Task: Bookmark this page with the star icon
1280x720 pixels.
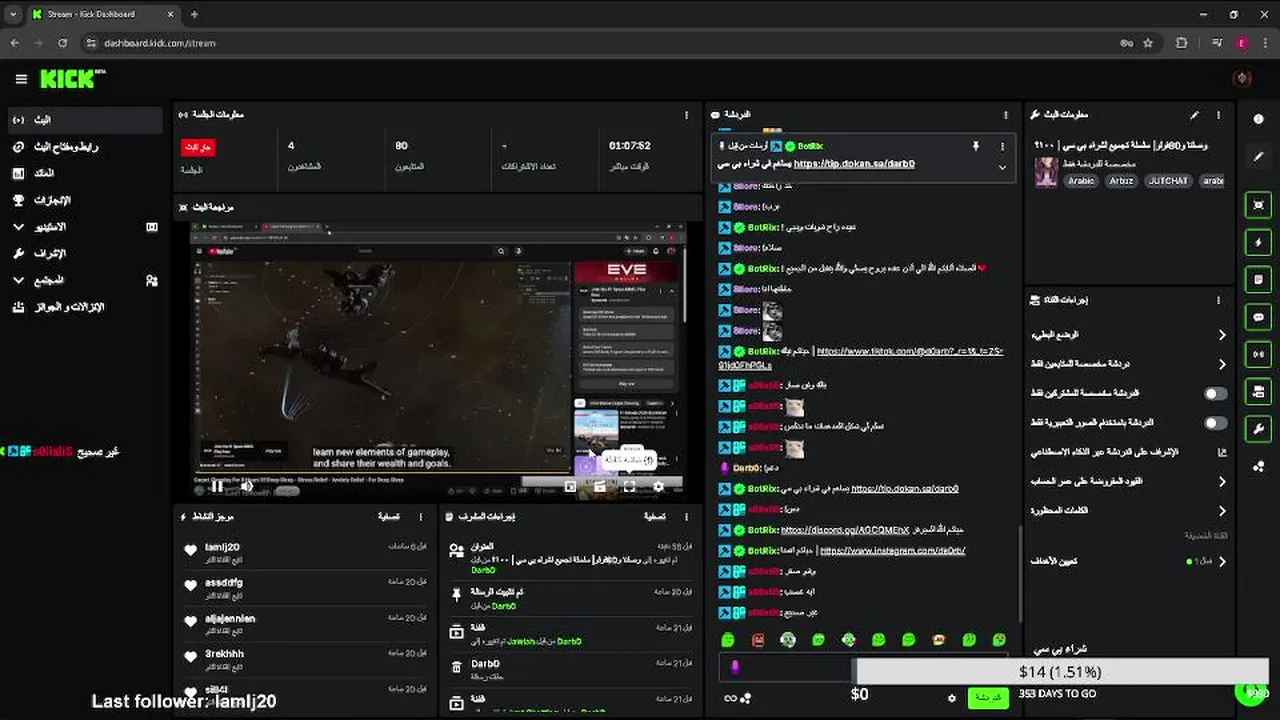Action: [1148, 43]
